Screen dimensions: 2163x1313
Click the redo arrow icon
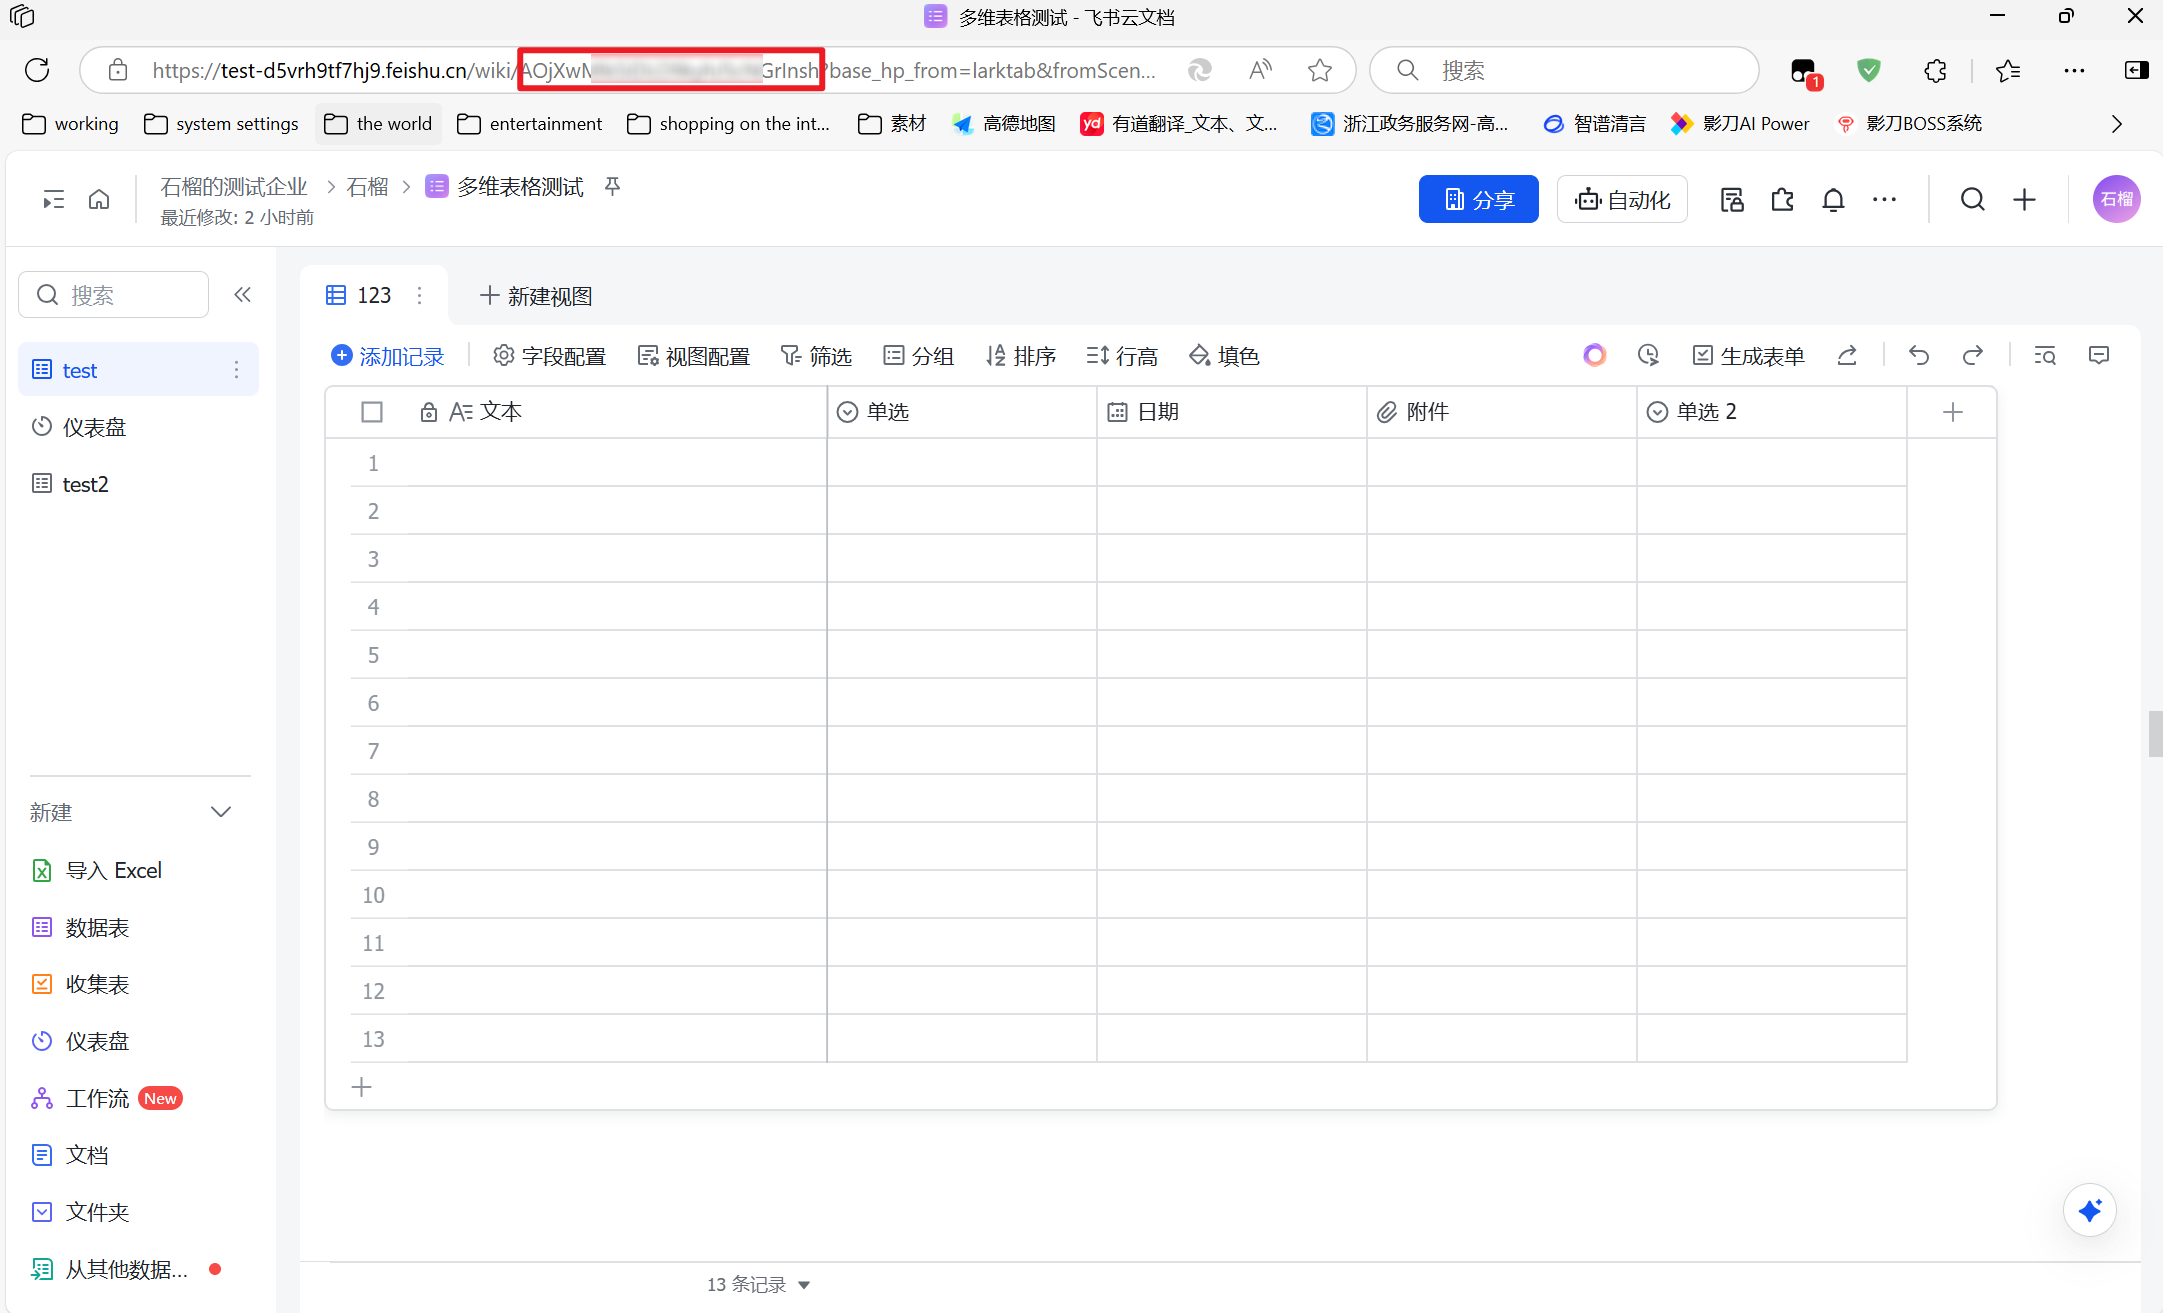tap(1972, 356)
